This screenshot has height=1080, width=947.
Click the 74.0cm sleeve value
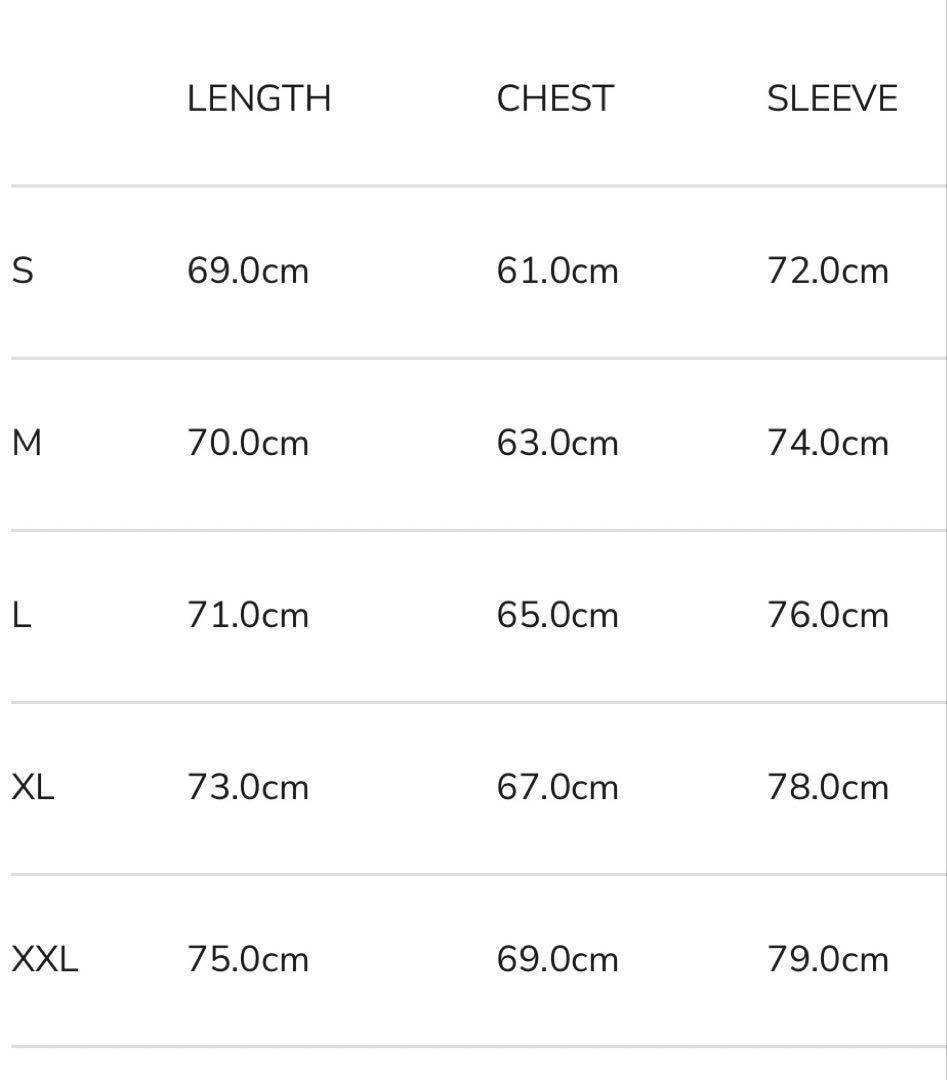click(828, 443)
